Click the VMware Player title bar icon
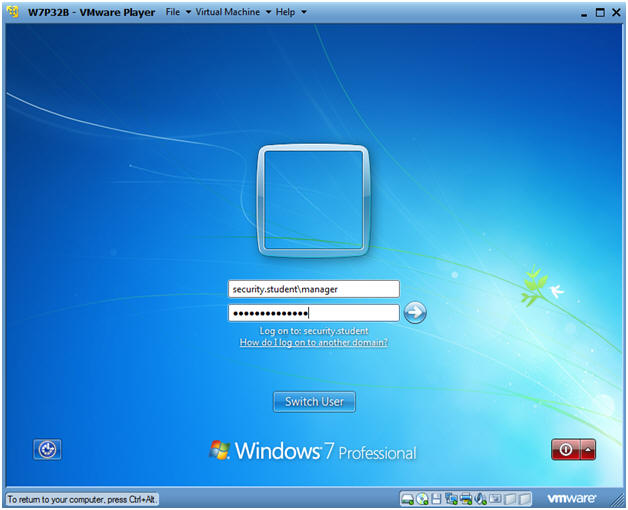 (13, 12)
